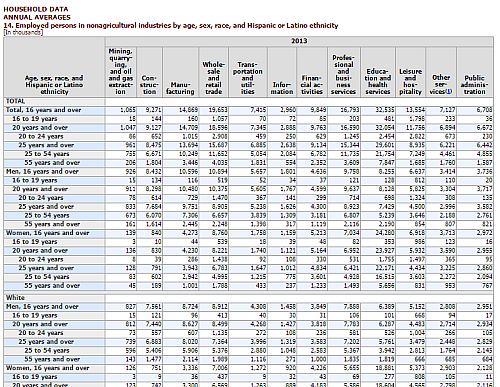
Task: Open footnote 1 link in Other services header
Action: [x=448, y=92]
